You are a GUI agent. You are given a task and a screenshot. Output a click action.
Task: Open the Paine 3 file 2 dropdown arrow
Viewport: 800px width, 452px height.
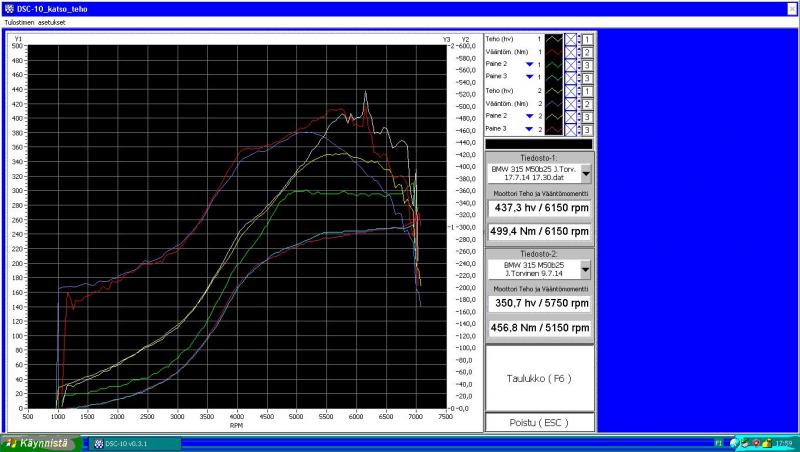click(532, 129)
